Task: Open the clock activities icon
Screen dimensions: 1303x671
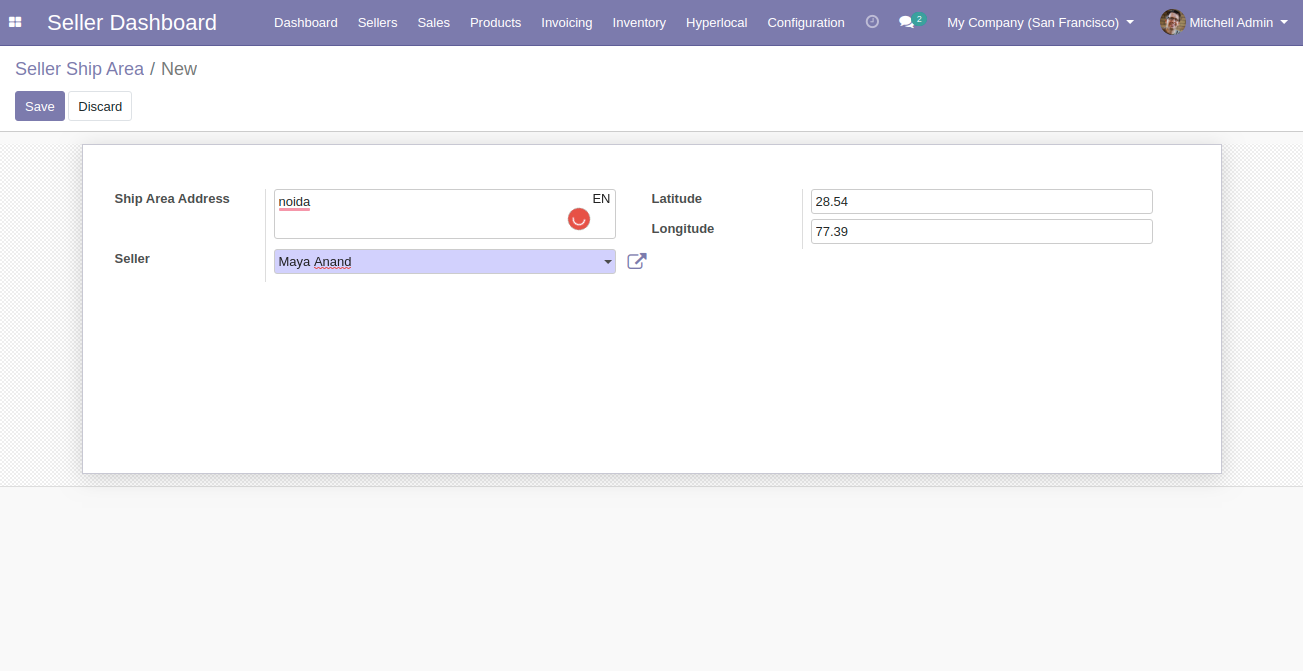Action: click(872, 21)
